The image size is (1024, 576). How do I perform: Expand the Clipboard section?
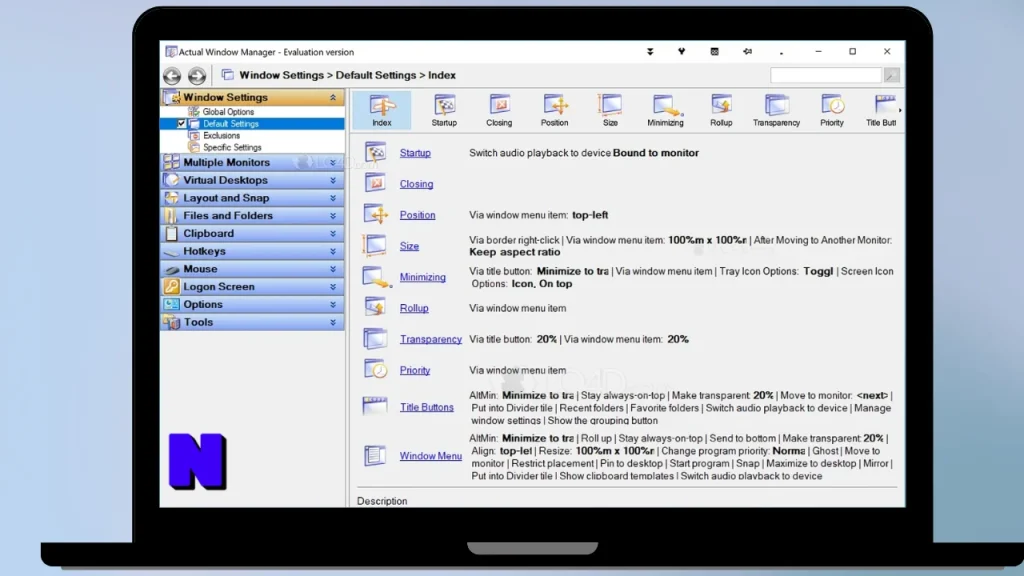click(x=333, y=233)
